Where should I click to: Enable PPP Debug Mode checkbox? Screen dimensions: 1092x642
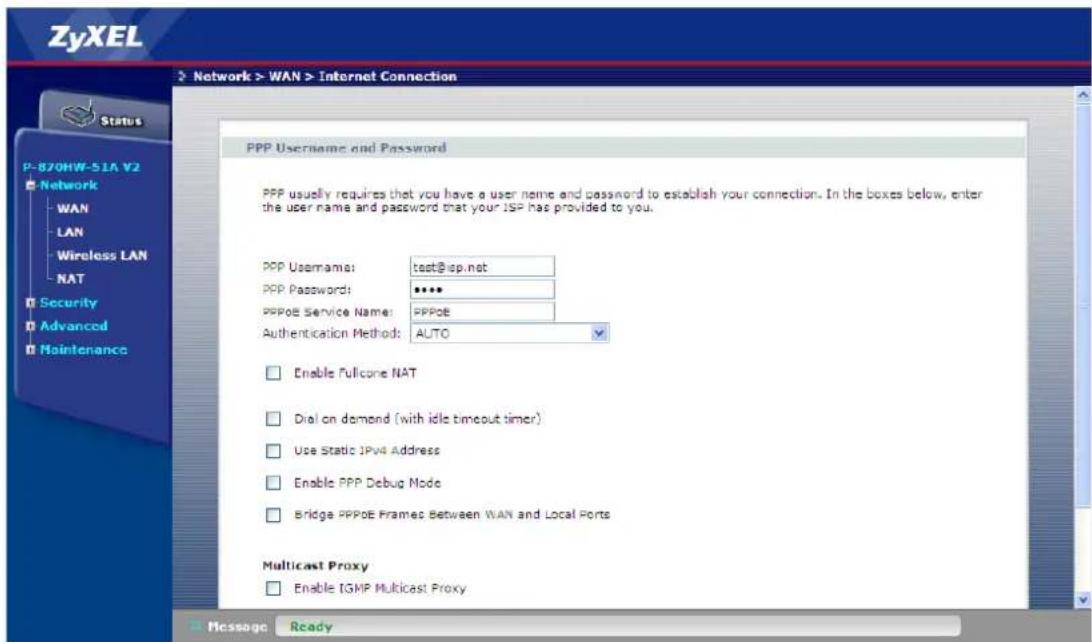click(273, 483)
